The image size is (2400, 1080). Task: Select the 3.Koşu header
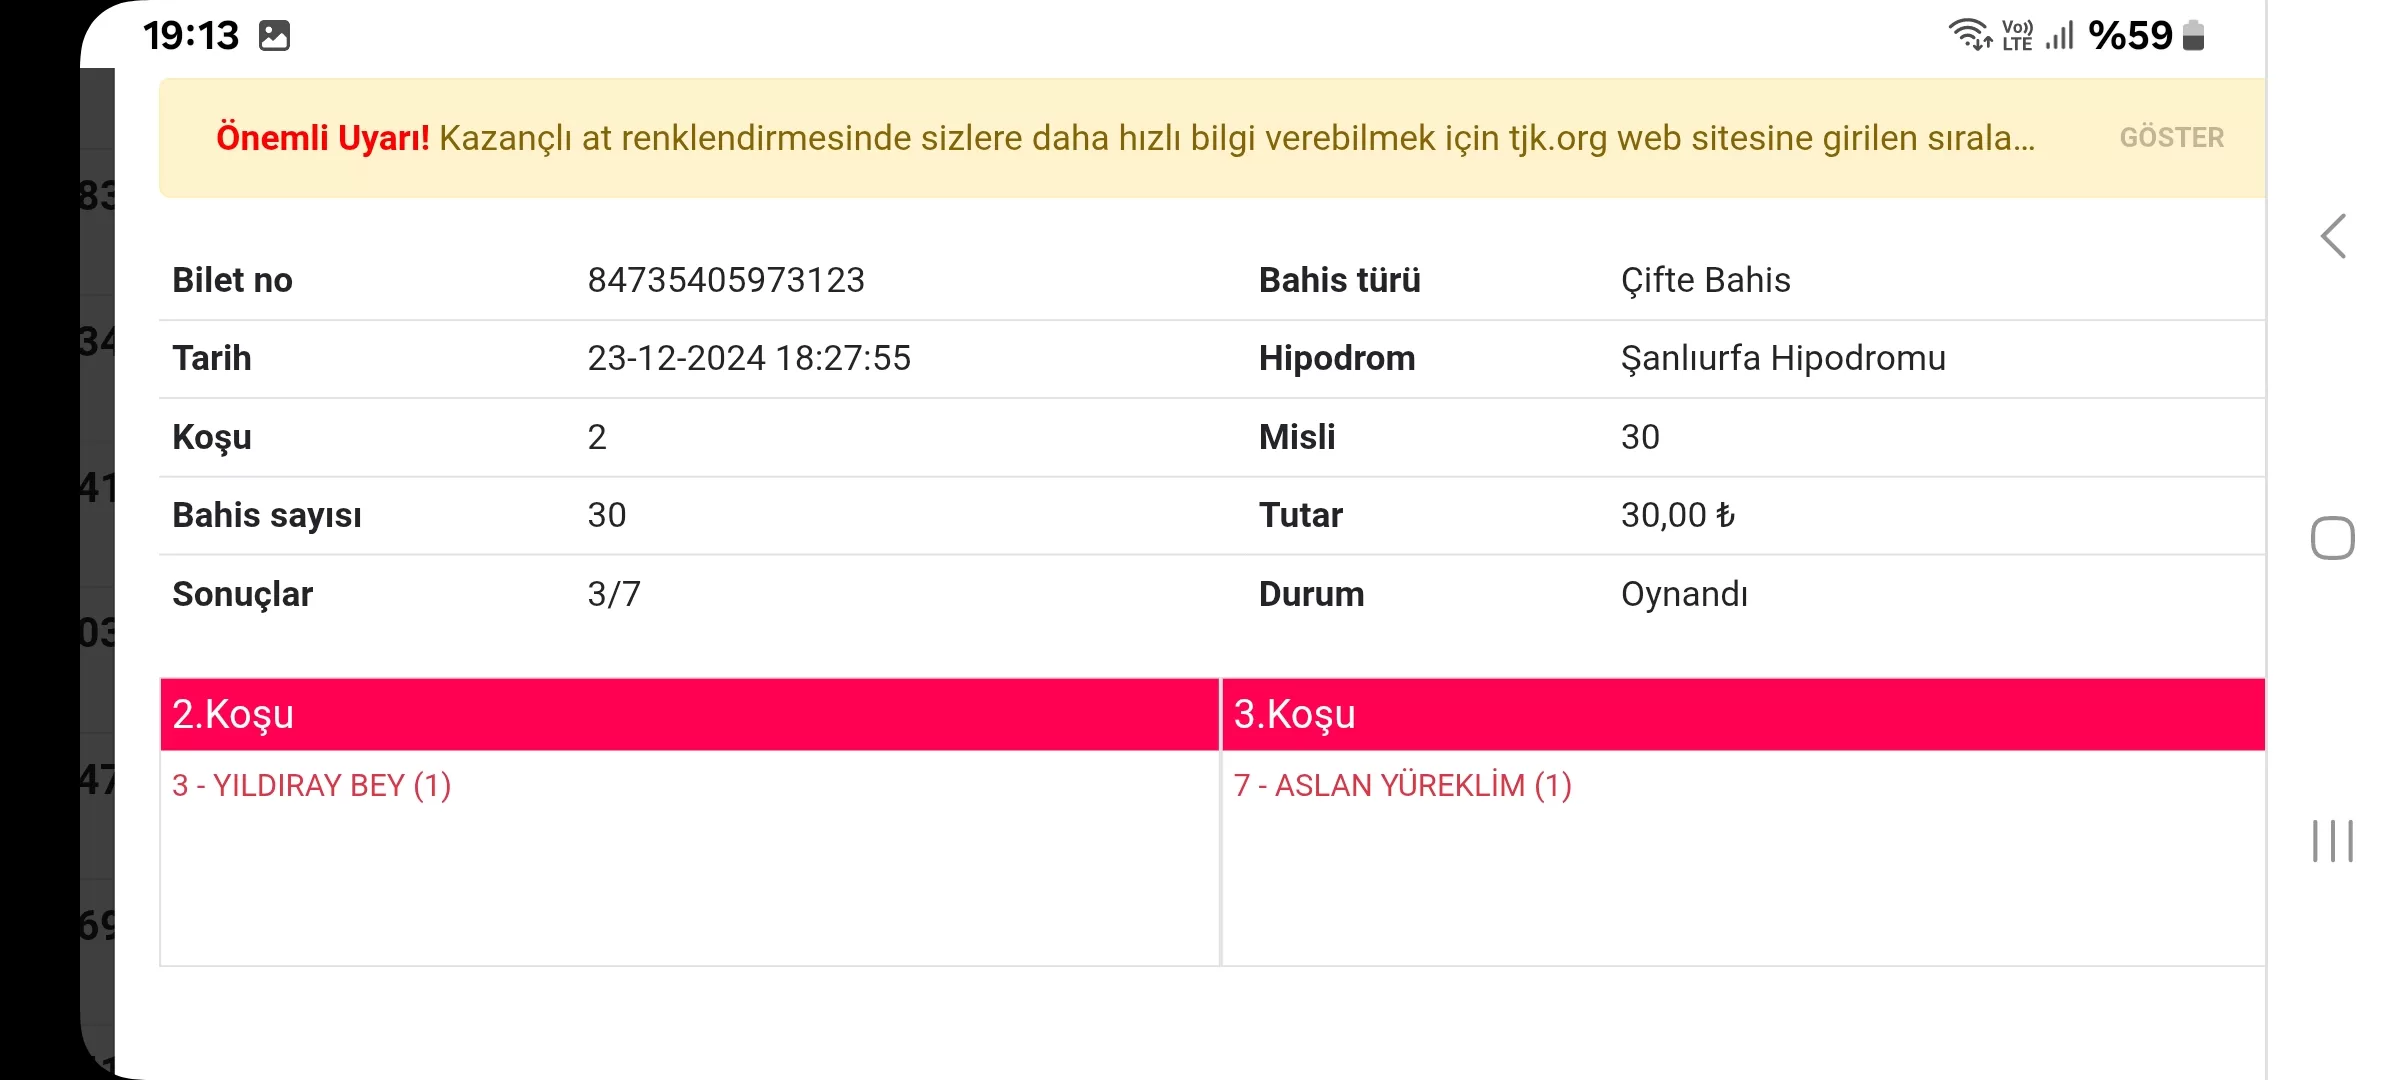tap(1742, 714)
